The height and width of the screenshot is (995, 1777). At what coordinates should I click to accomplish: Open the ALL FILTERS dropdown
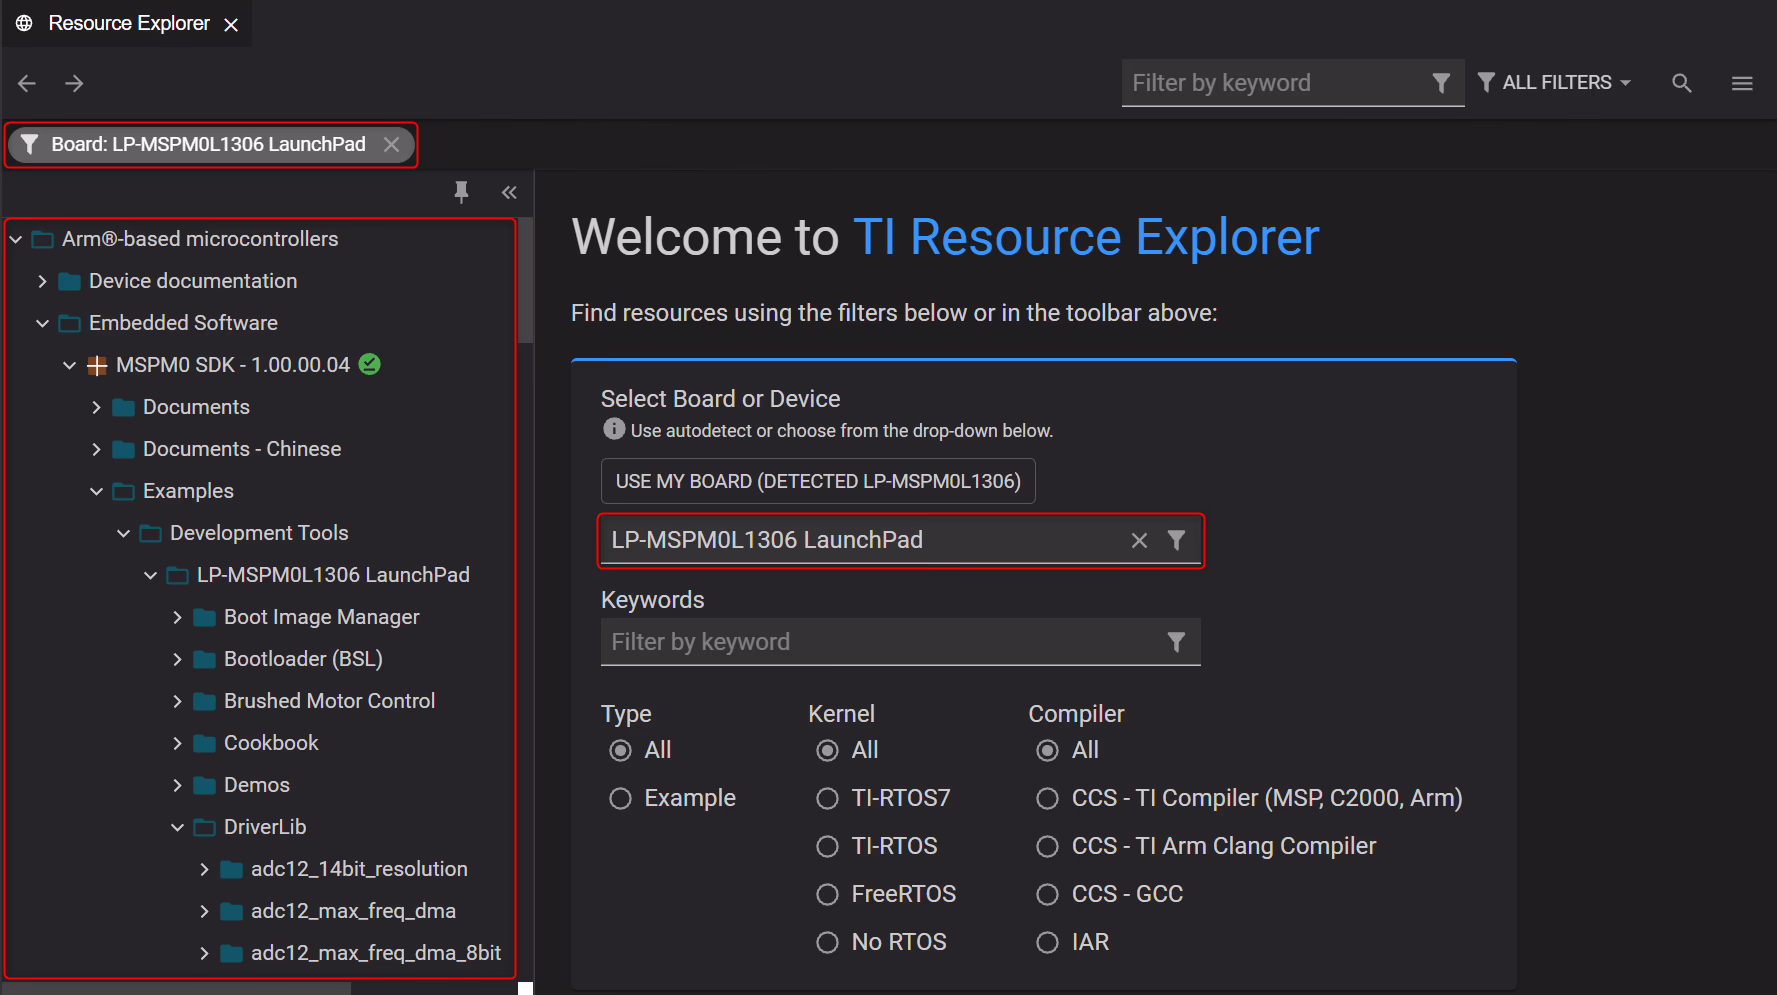click(1555, 83)
